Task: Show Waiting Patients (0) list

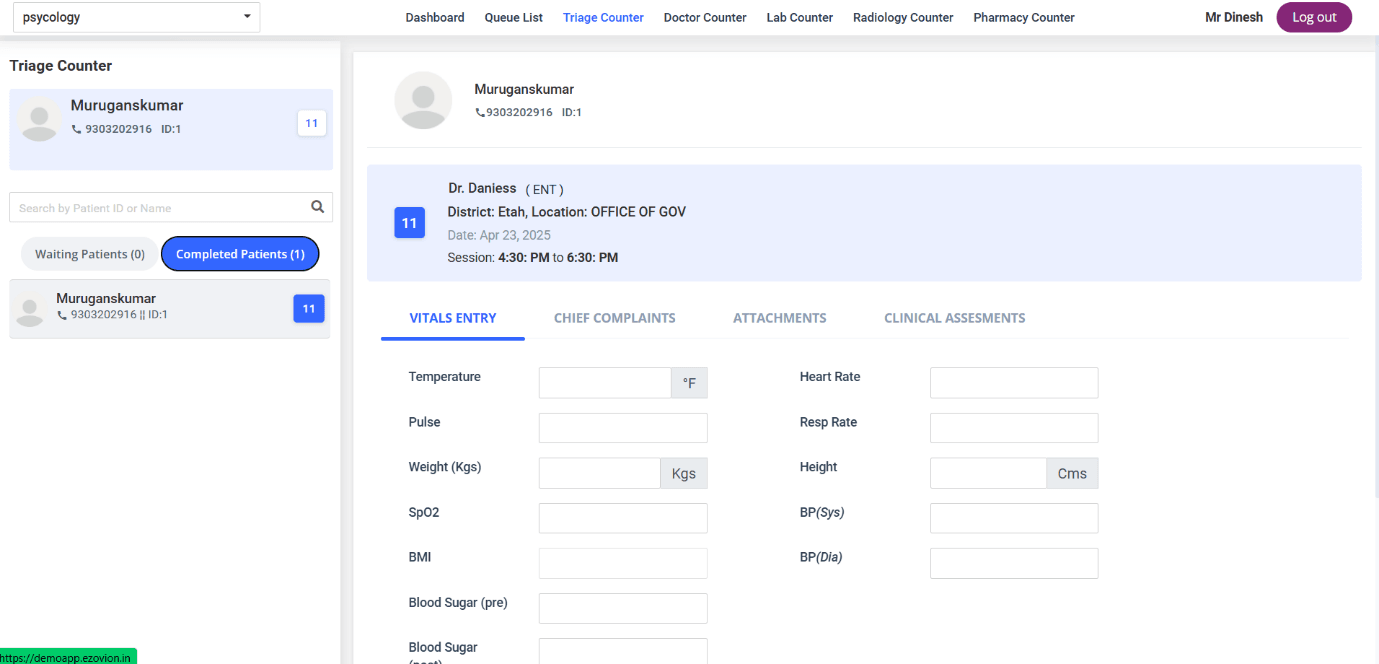Action: click(90, 254)
